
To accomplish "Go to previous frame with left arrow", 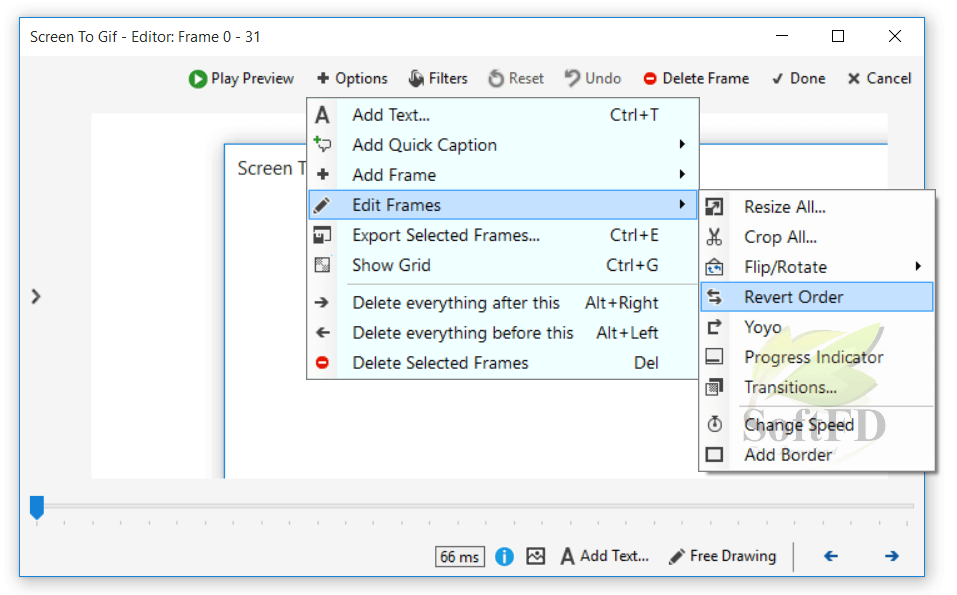I will click(x=831, y=556).
